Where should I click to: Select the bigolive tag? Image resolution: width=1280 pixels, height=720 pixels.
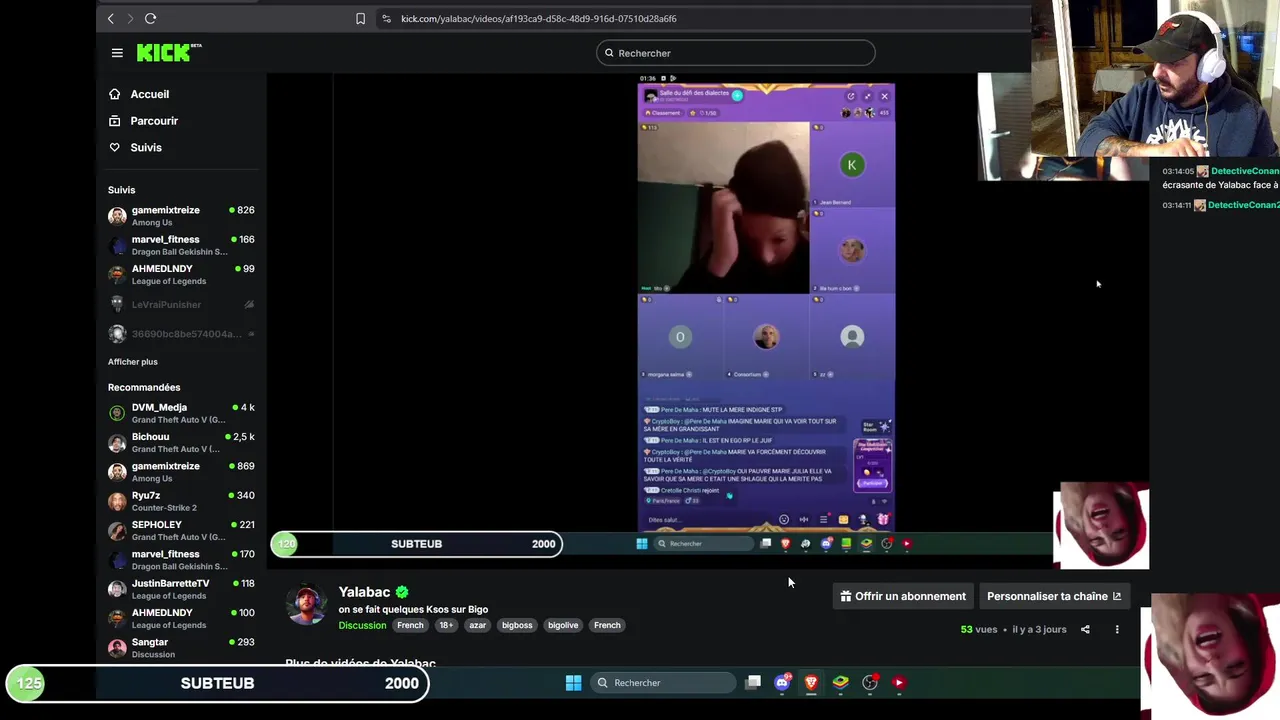tap(563, 625)
